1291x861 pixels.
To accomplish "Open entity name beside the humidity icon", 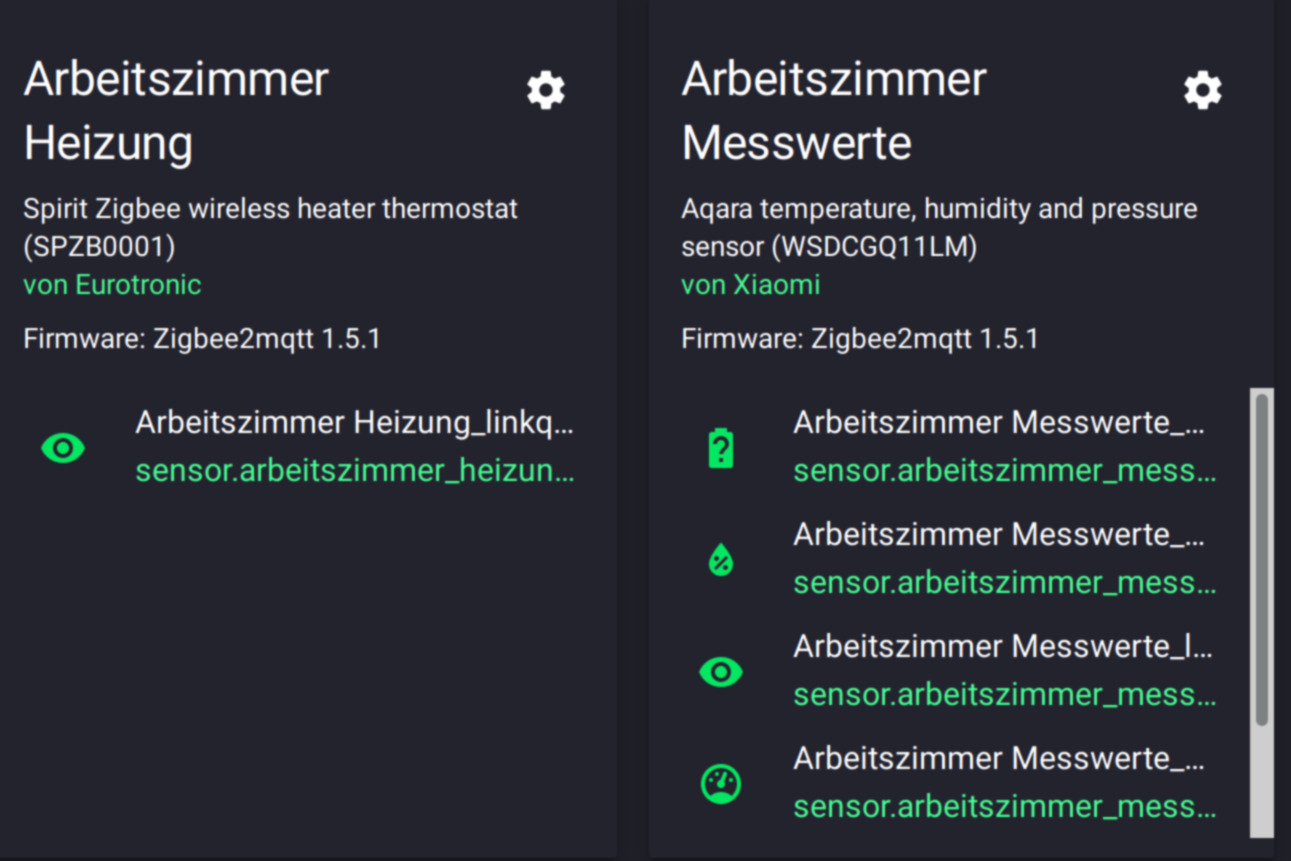I will point(999,535).
